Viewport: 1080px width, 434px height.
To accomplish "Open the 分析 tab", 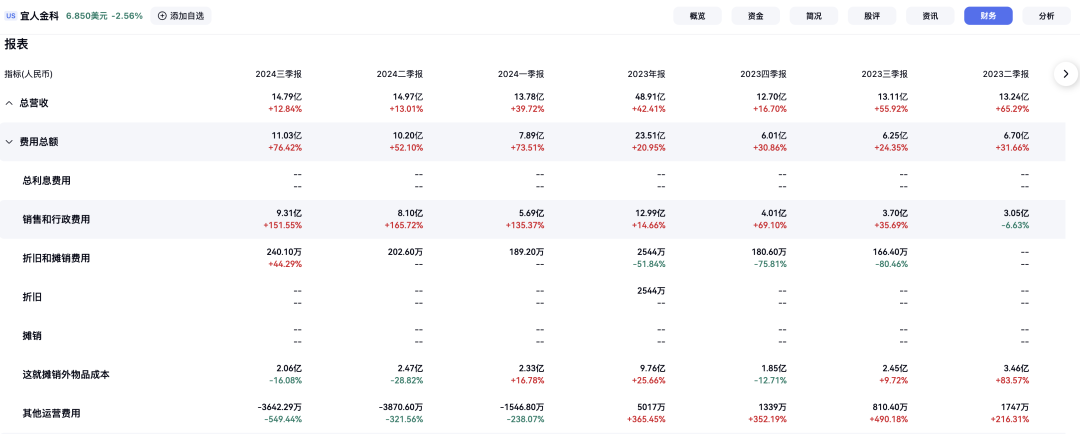I will [1046, 16].
